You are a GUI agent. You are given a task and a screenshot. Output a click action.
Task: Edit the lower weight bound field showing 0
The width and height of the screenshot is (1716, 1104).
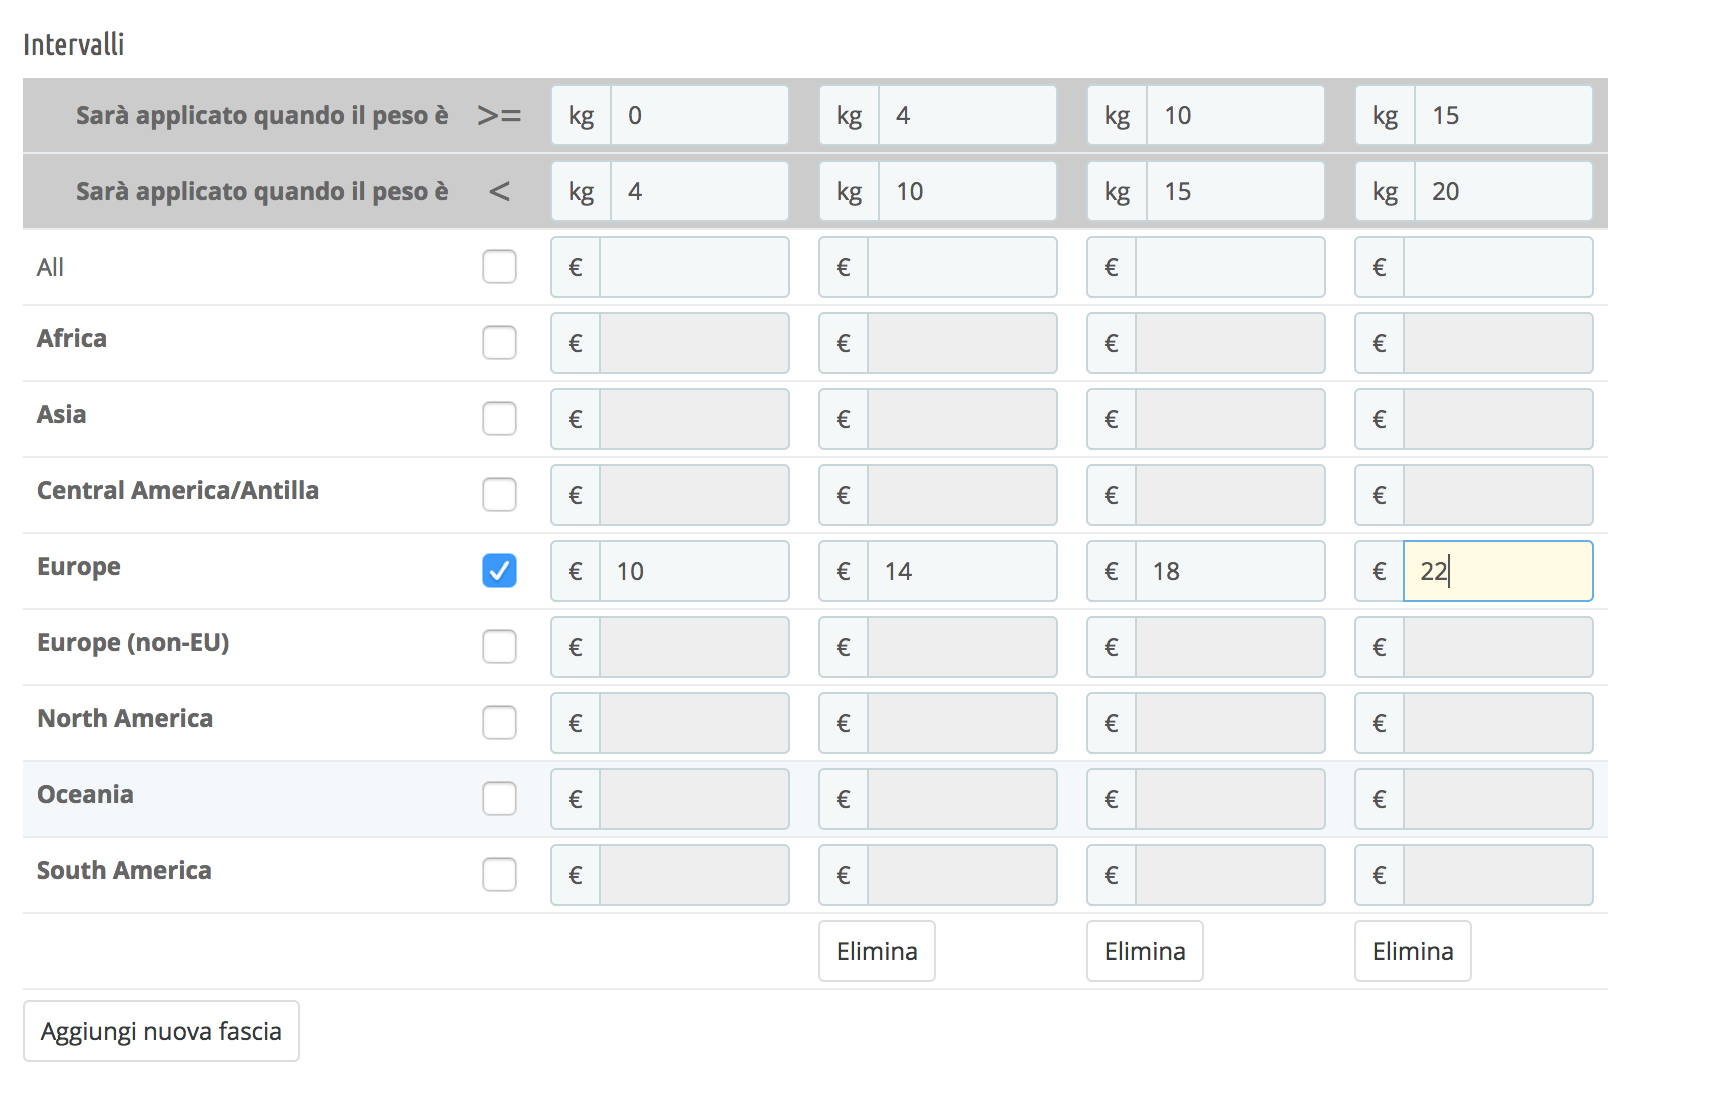[x=699, y=115]
